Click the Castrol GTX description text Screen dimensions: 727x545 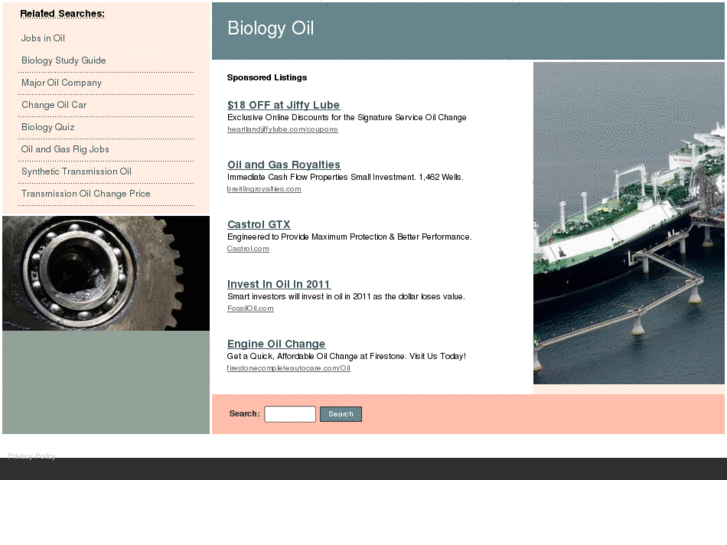(349, 237)
